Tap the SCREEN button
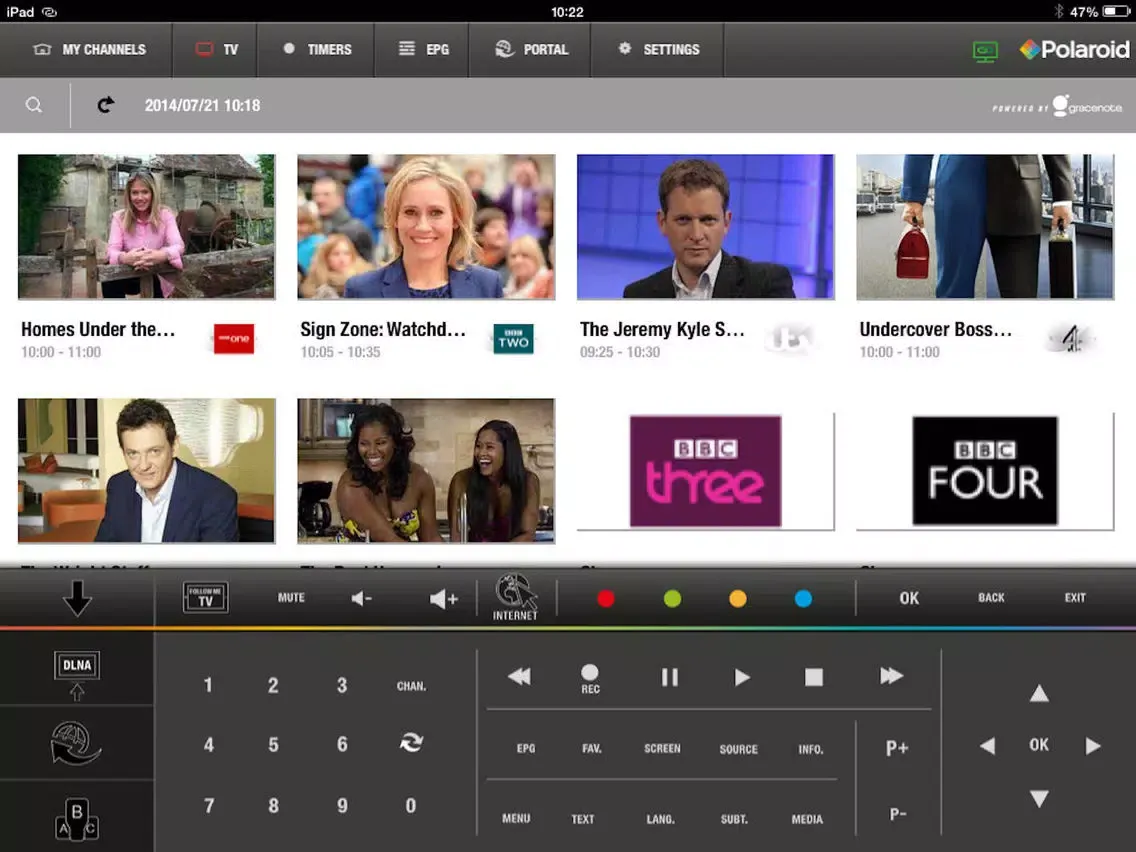 click(662, 748)
